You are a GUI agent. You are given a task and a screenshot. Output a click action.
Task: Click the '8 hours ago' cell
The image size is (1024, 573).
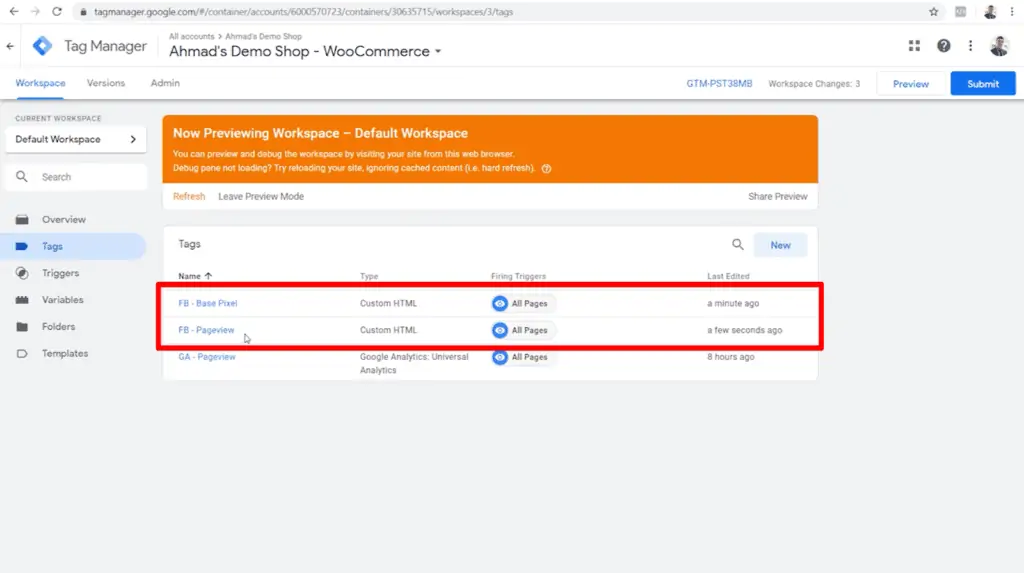coord(731,357)
